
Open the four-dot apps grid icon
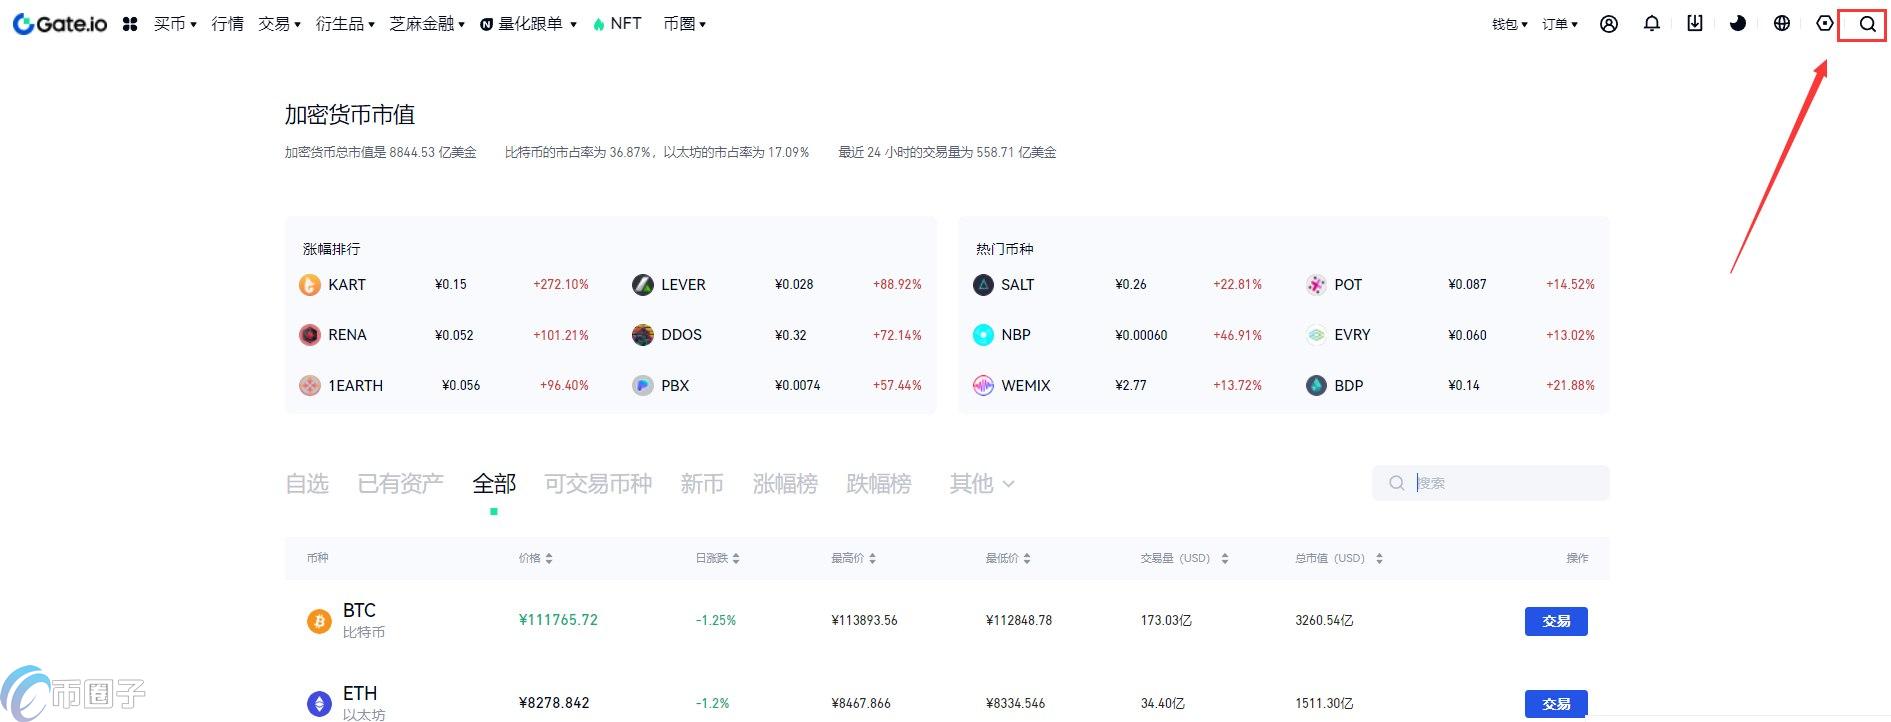coord(130,24)
